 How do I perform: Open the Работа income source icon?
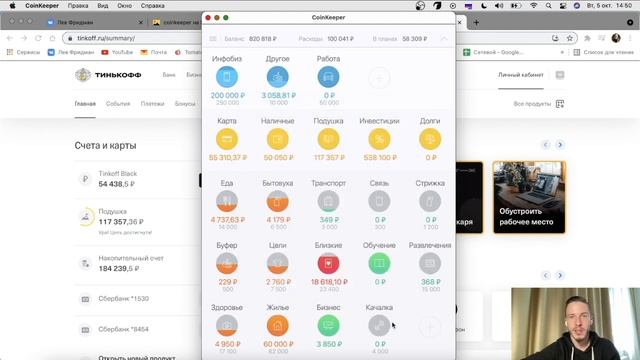click(x=328, y=77)
